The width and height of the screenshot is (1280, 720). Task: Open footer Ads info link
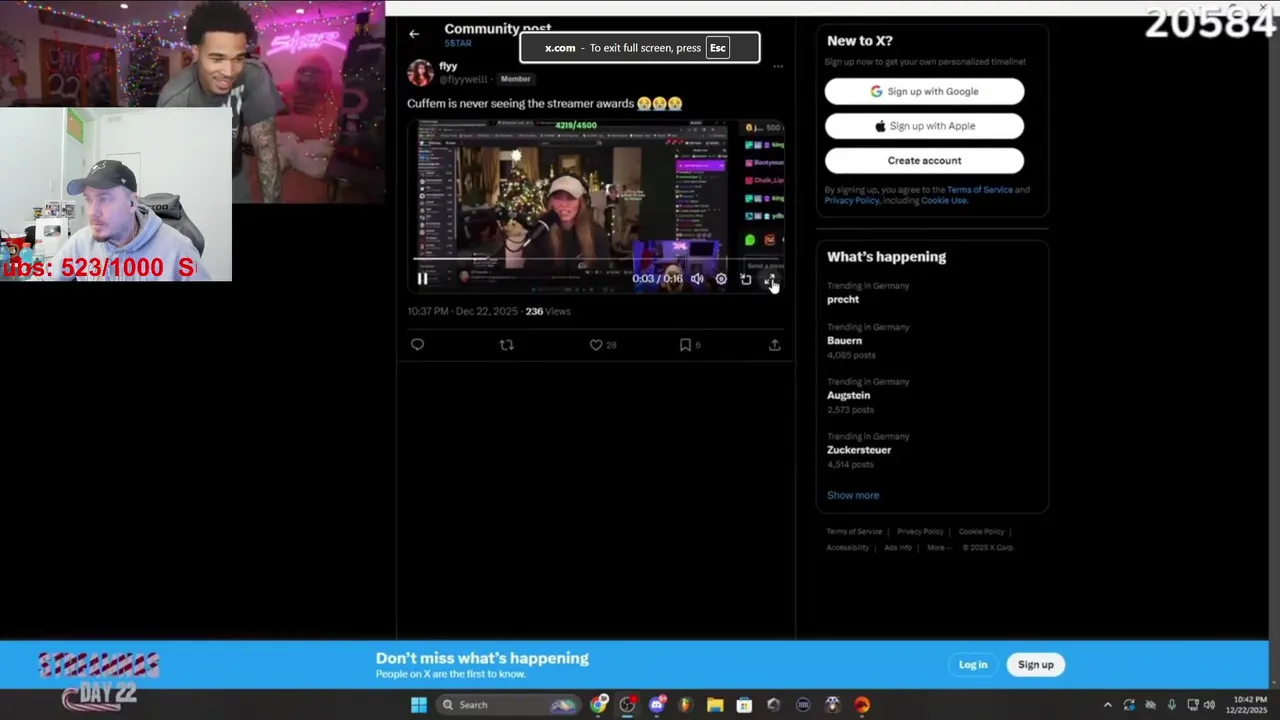coord(898,547)
